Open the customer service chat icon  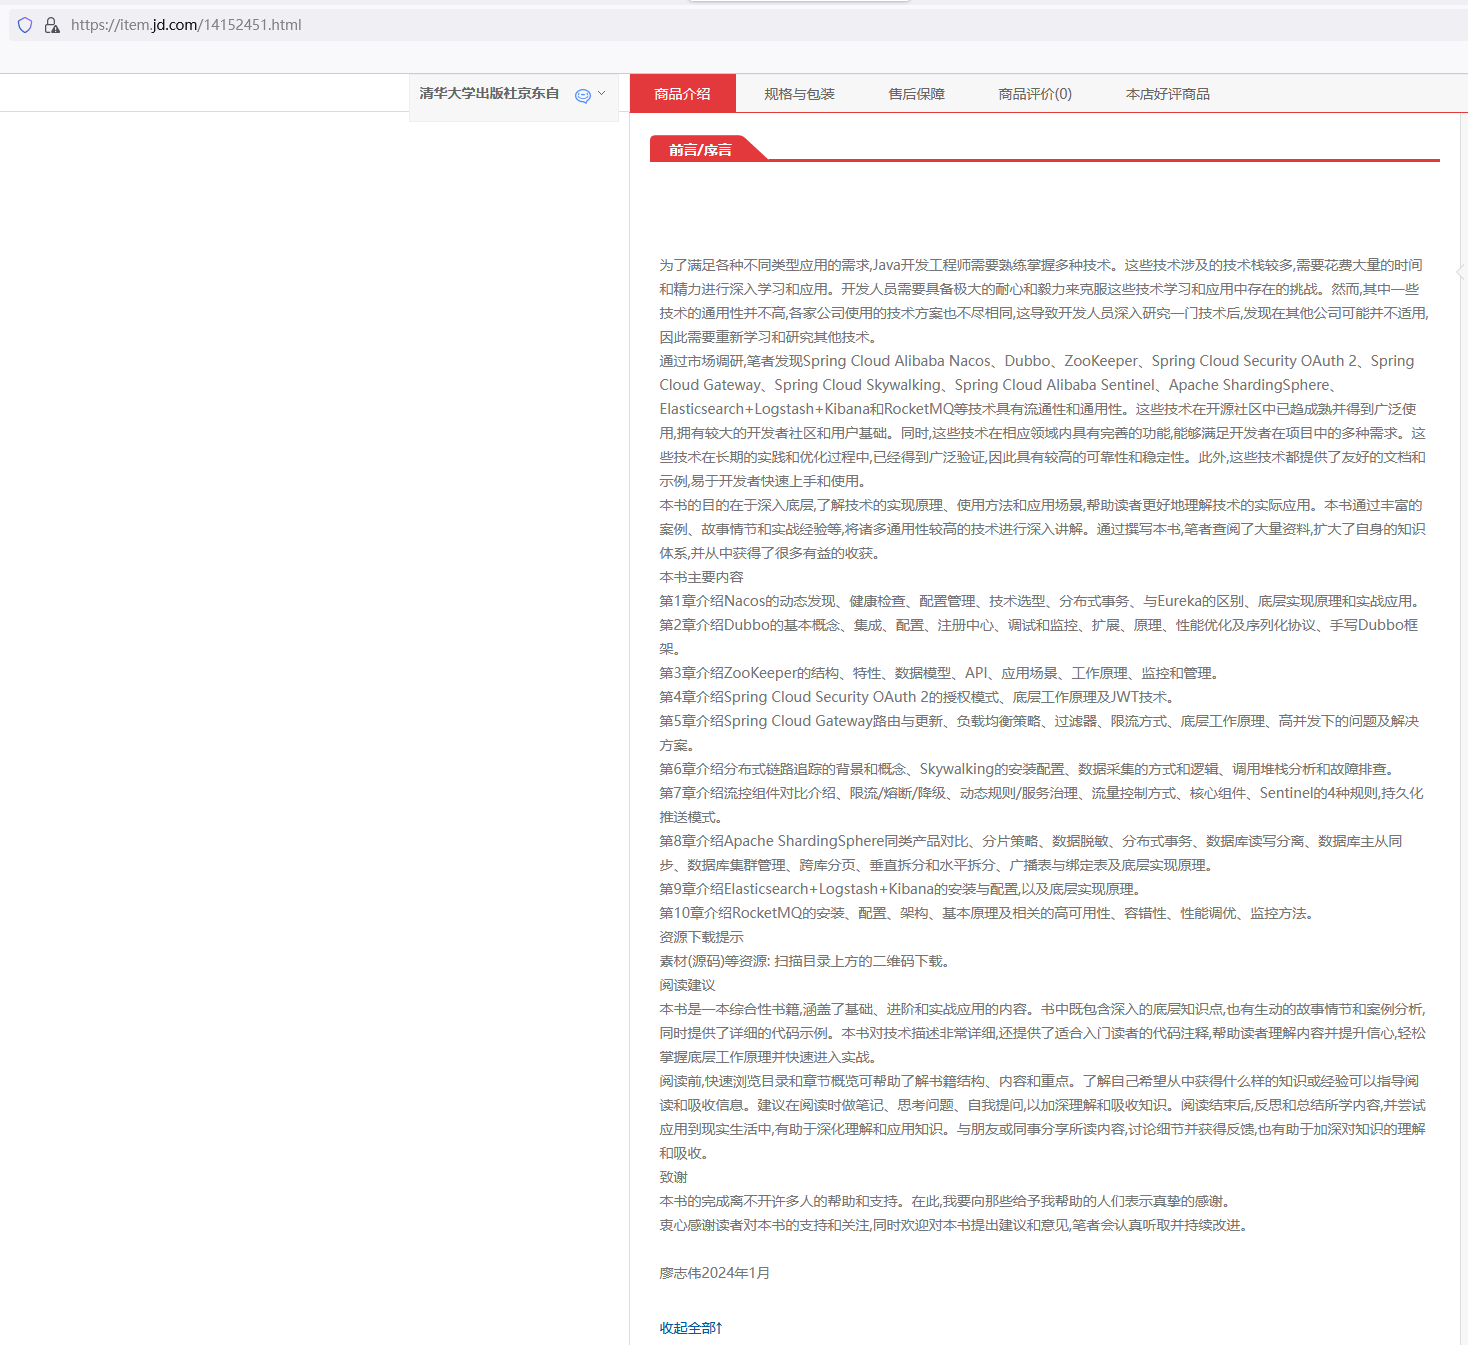click(583, 95)
